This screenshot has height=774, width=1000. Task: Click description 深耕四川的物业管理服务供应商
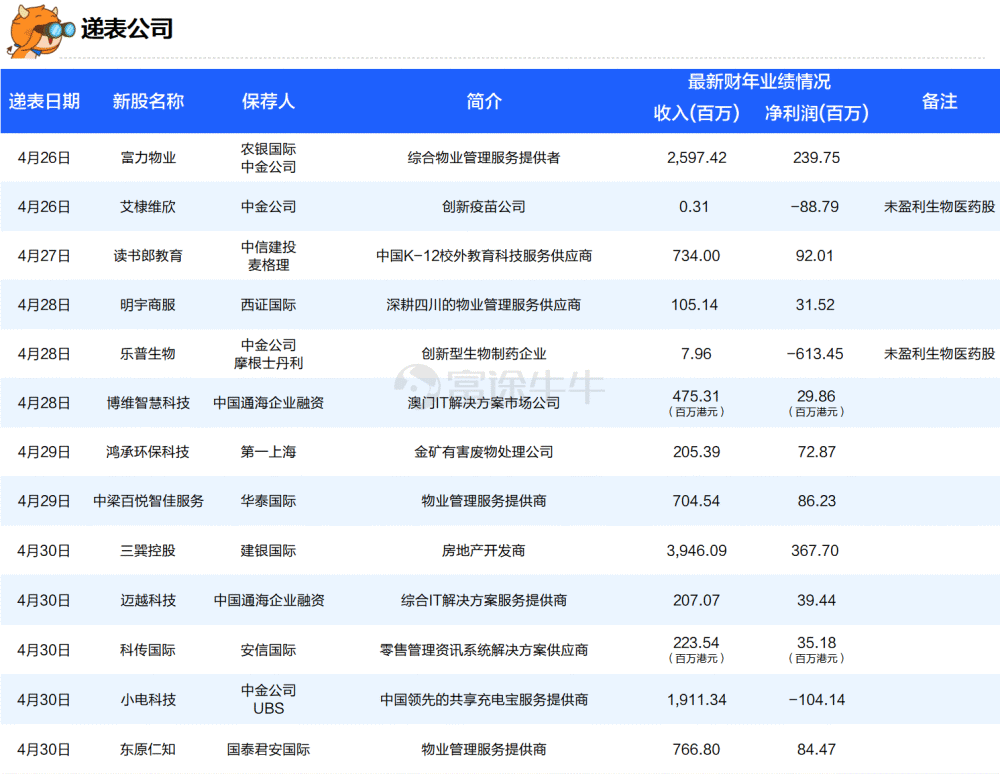(484, 305)
